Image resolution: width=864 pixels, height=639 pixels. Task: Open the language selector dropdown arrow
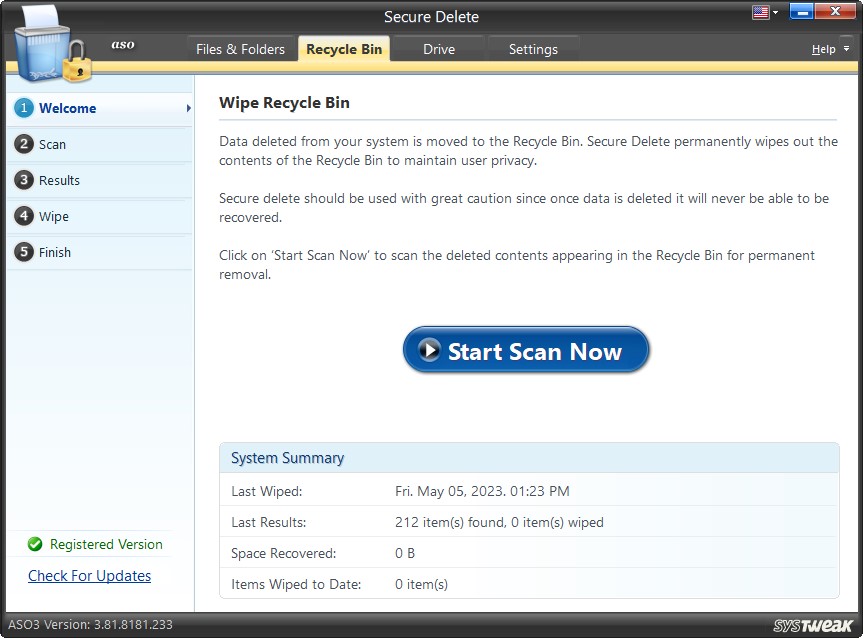[775, 12]
